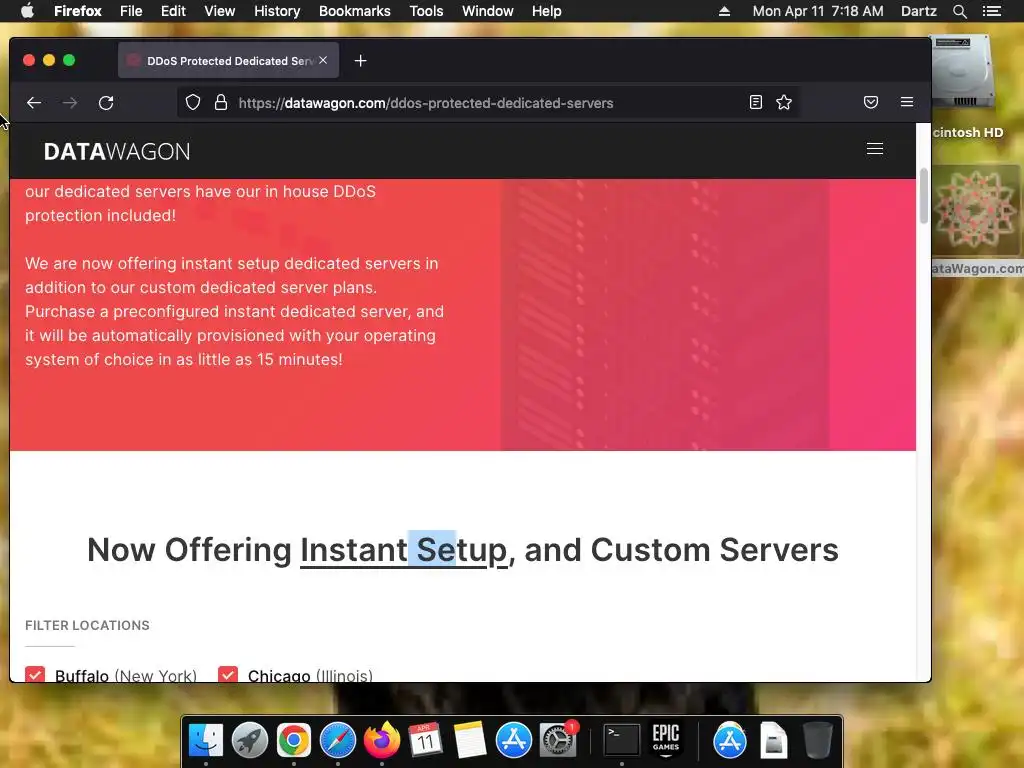Click the eject icon in menu bar

point(724,11)
